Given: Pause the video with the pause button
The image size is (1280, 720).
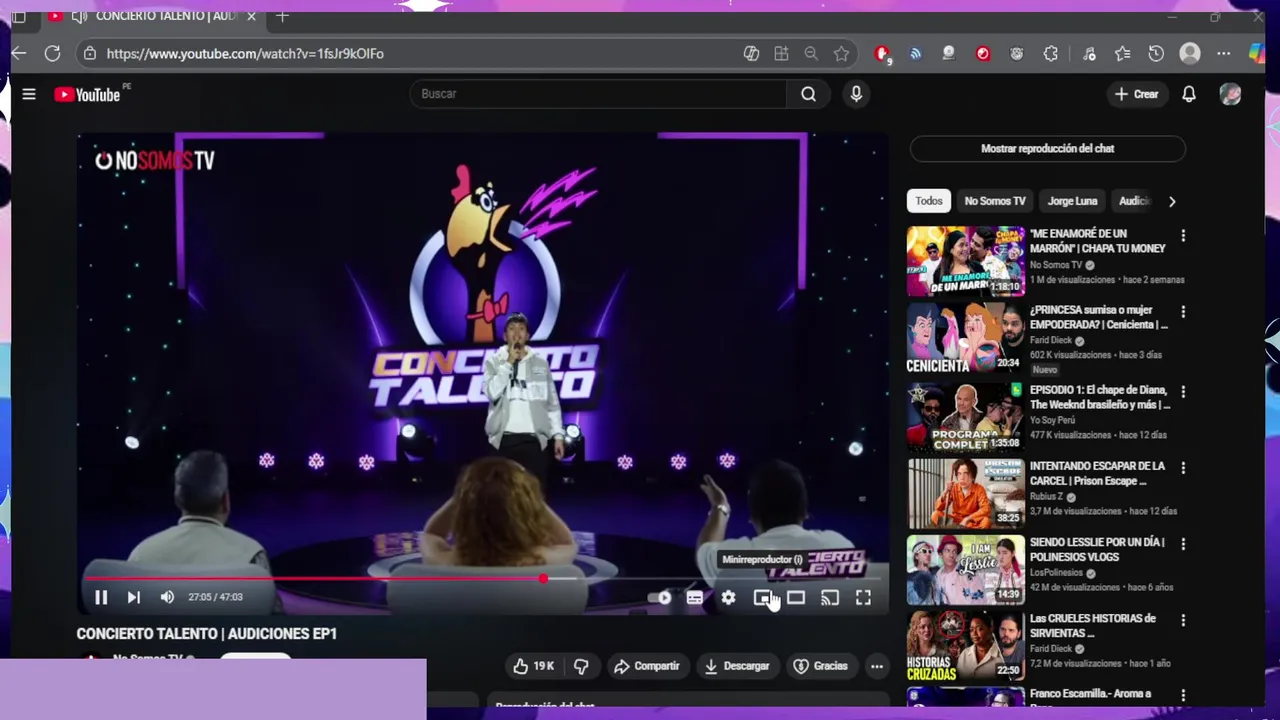Looking at the screenshot, I should [x=101, y=597].
